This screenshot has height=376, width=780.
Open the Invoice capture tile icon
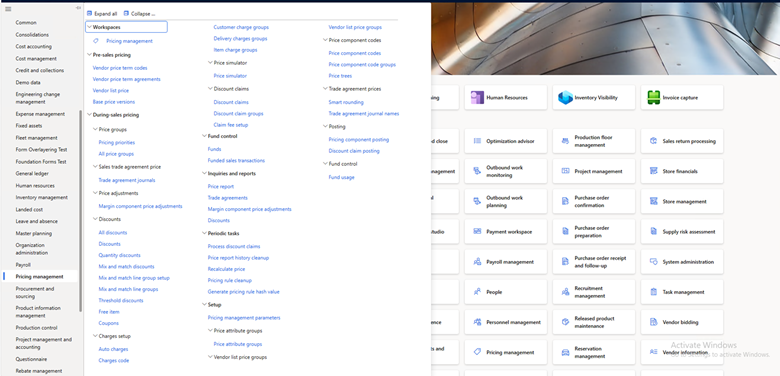click(x=653, y=97)
